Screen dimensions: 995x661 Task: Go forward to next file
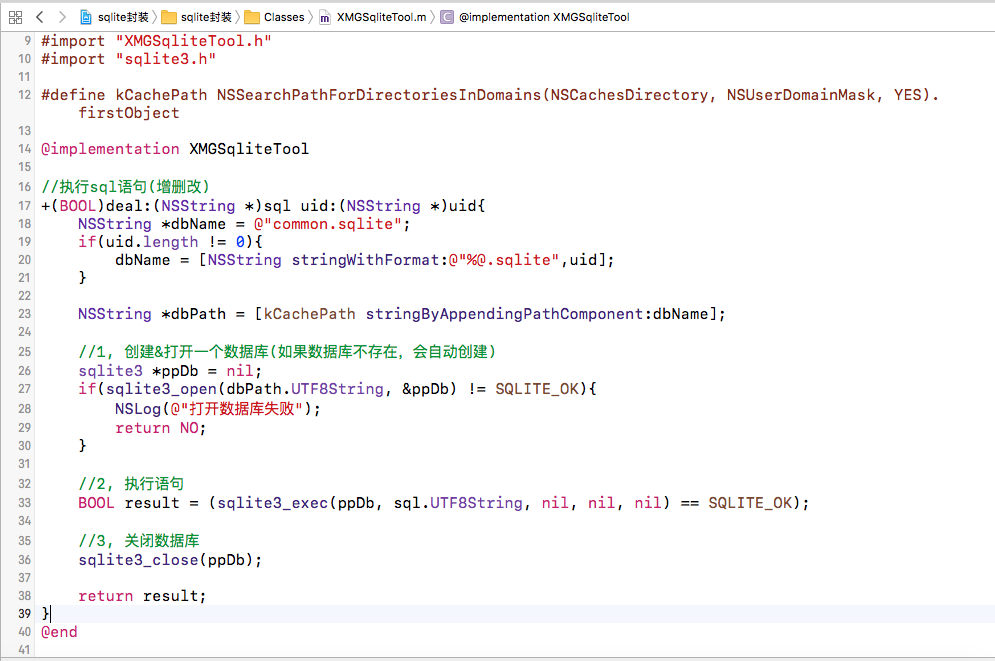pos(62,17)
